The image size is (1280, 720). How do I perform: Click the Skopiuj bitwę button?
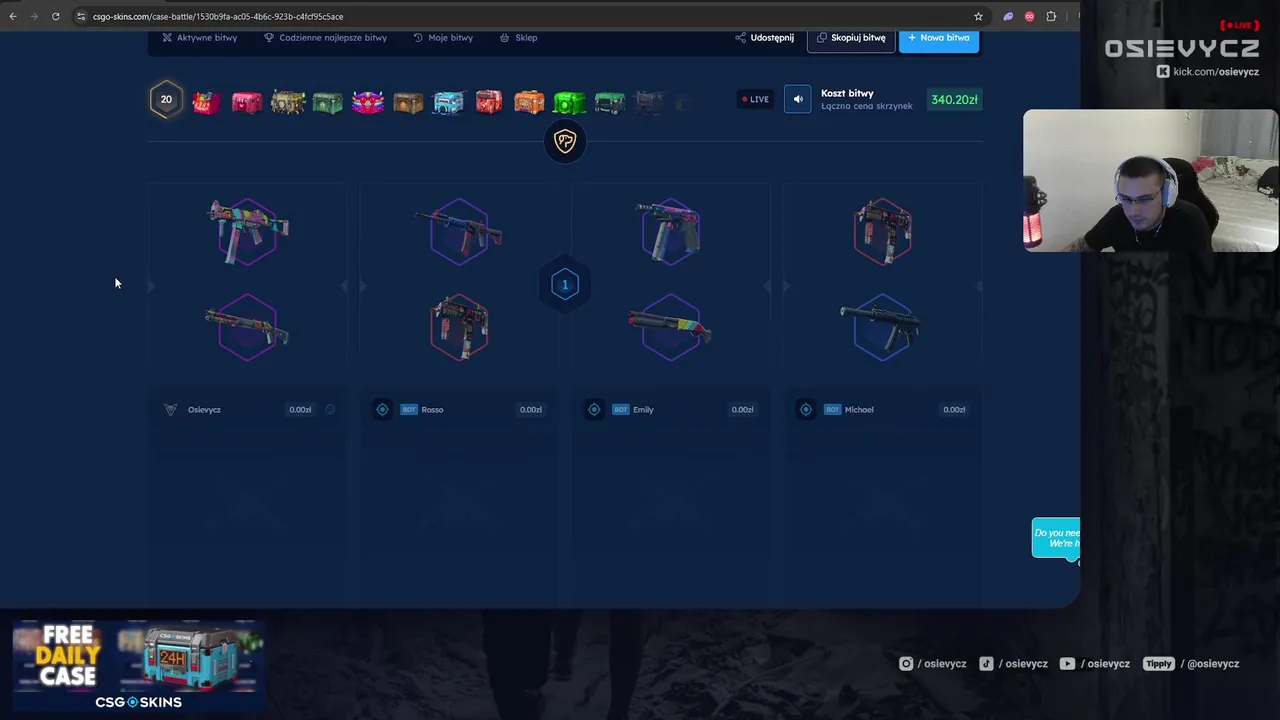coord(851,37)
